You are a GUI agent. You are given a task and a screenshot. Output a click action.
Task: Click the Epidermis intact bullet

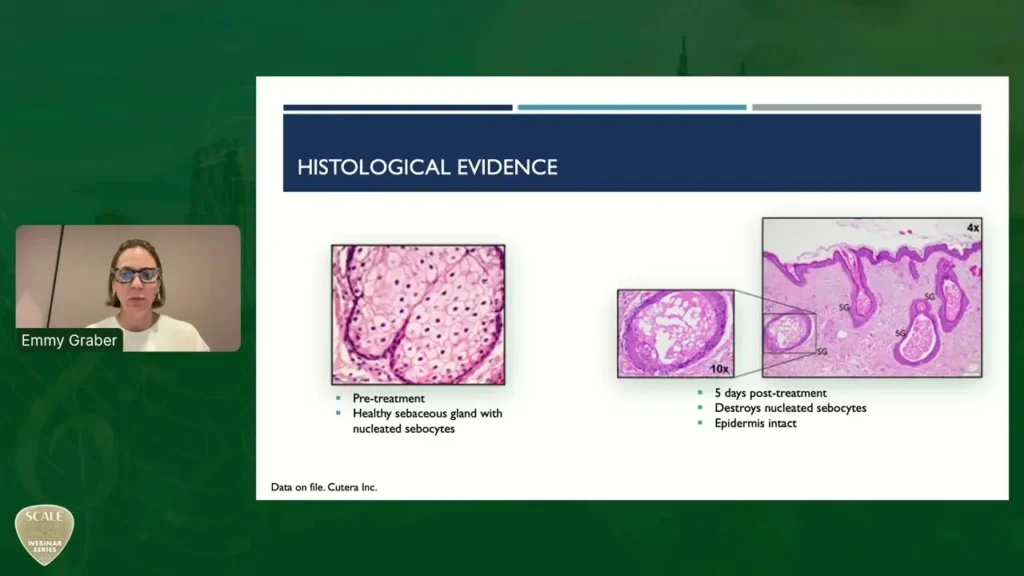tap(755, 423)
